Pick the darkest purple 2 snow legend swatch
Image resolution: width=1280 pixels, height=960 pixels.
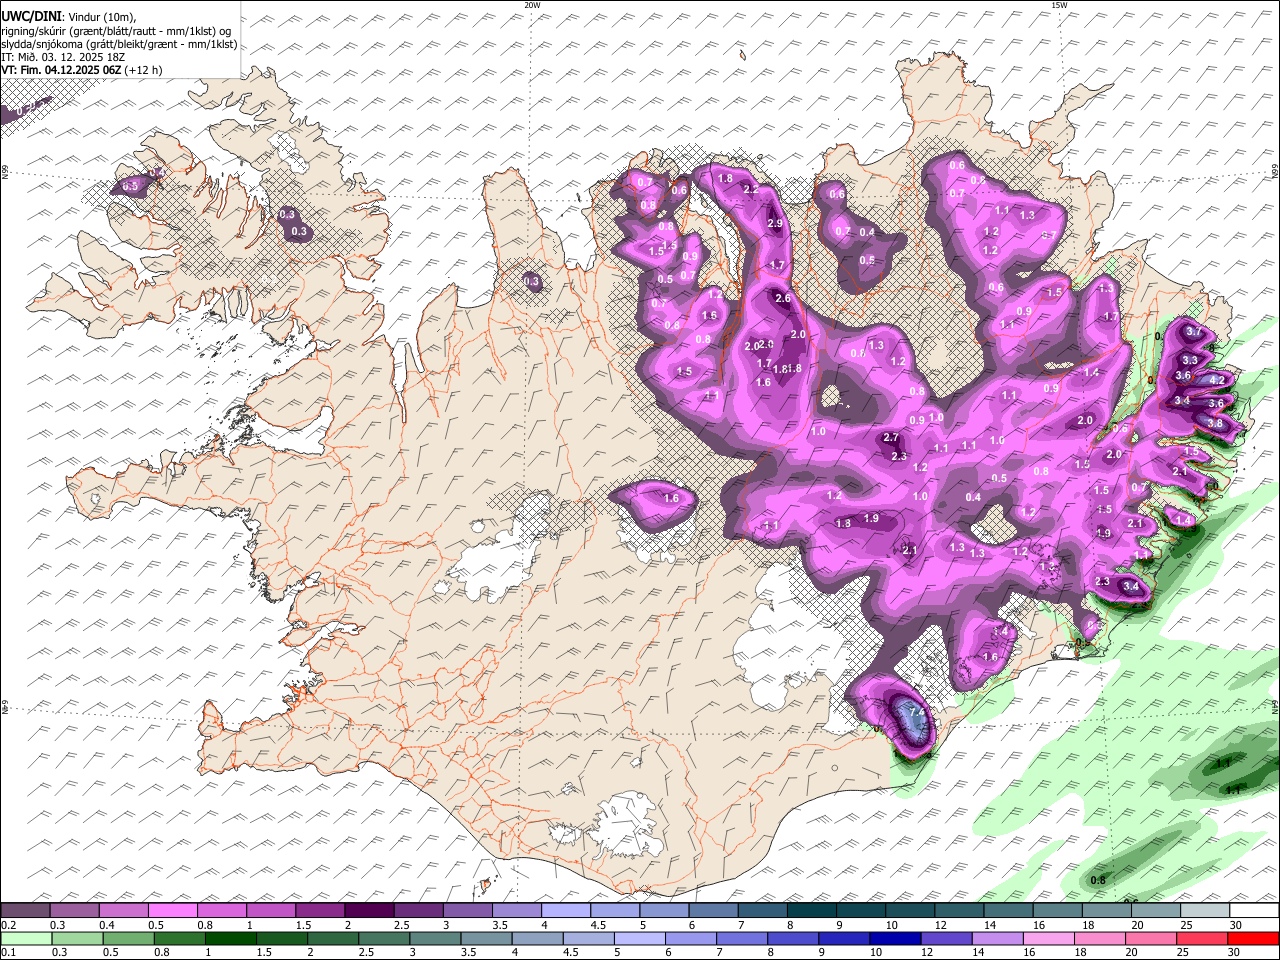pos(369,910)
